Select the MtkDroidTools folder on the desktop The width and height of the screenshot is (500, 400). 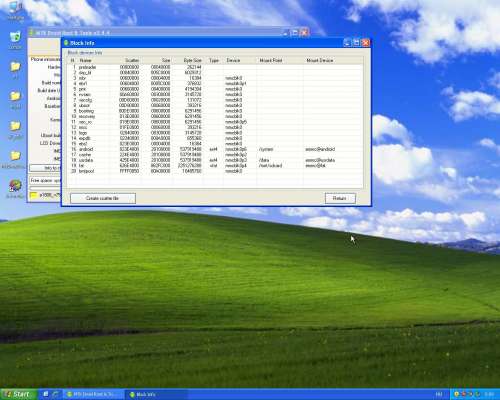tap(14, 159)
